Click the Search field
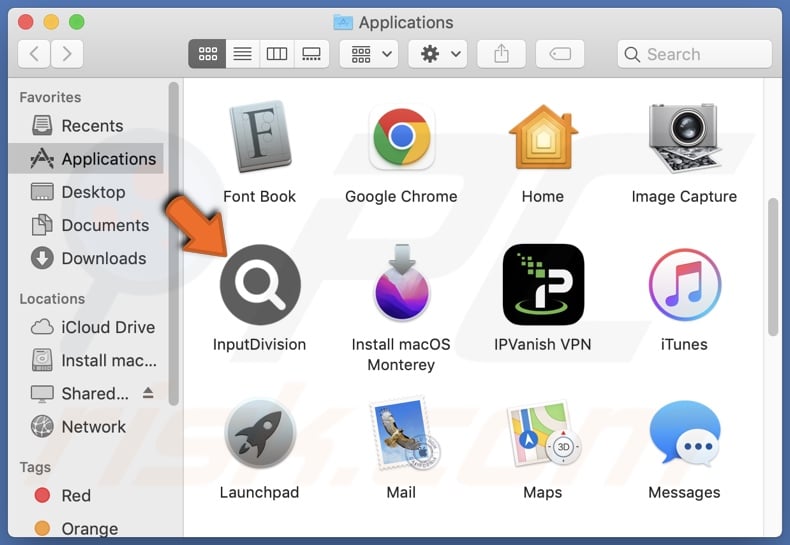This screenshot has width=790, height=545. (695, 54)
